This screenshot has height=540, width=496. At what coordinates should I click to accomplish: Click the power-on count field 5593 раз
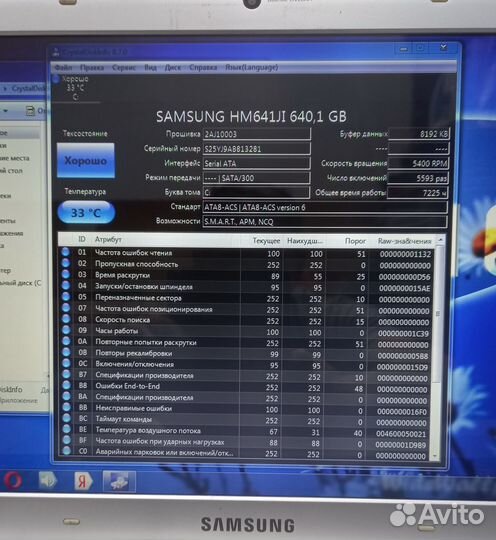point(418,178)
